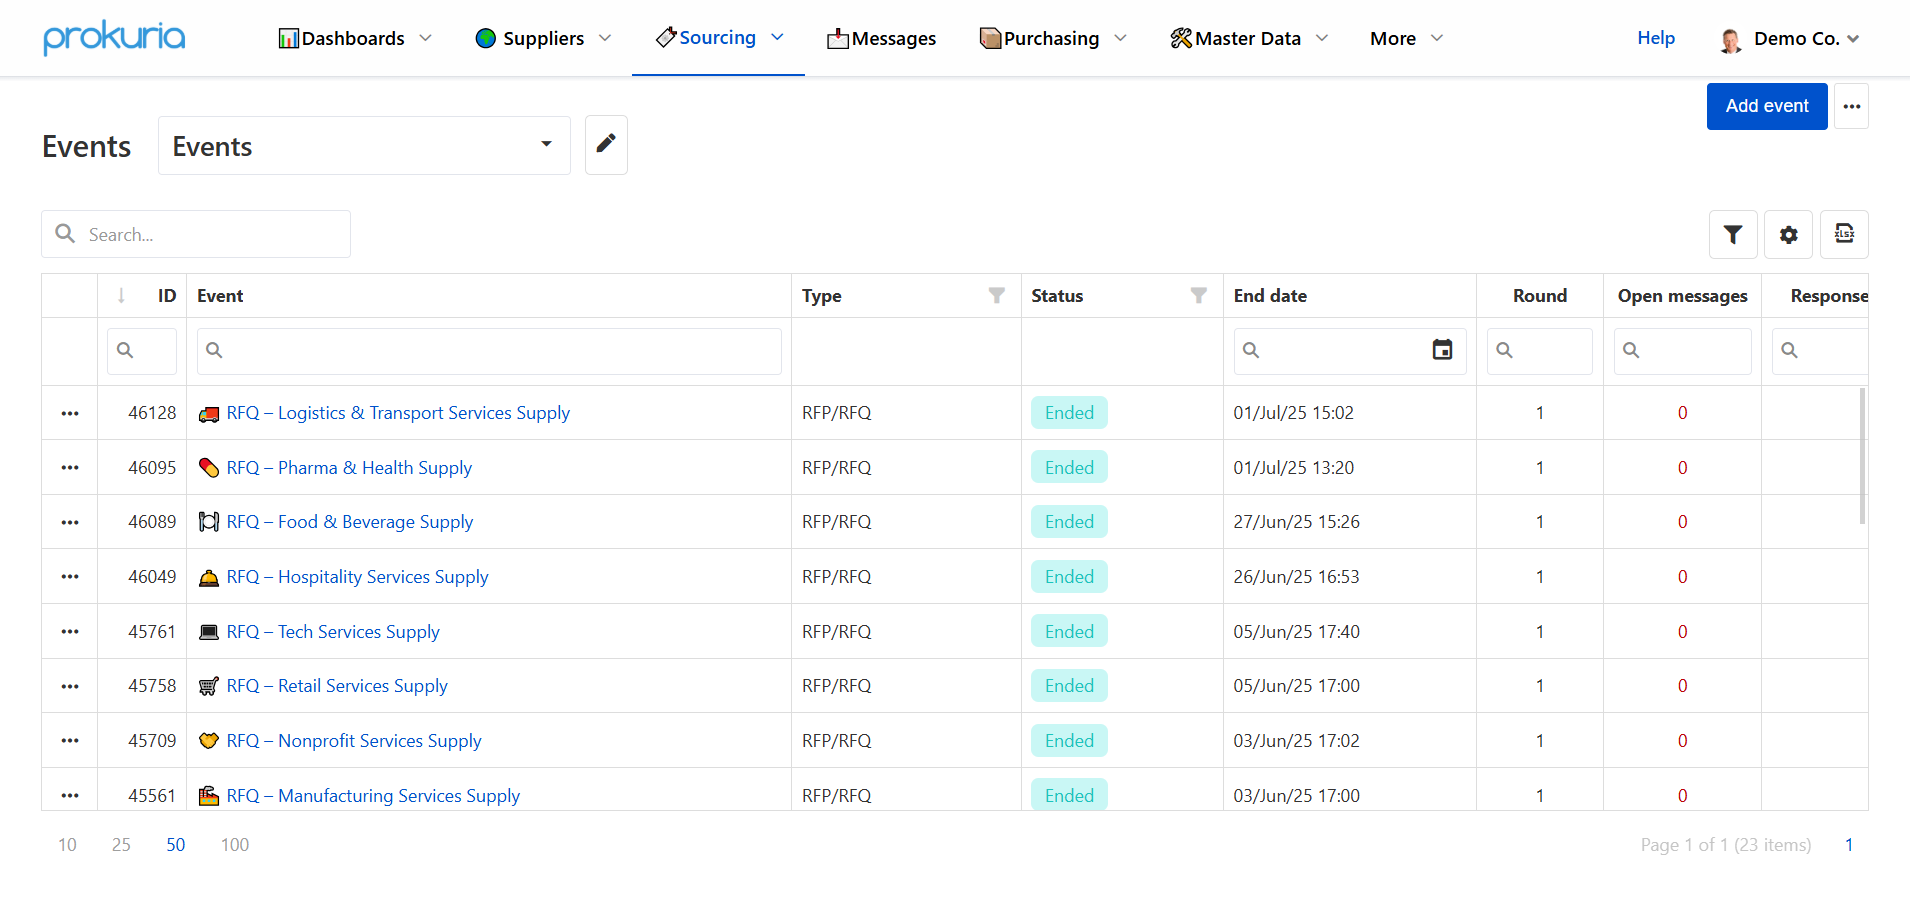The height and width of the screenshot is (922, 1910).
Task: Open calendar picker in End date filter
Action: coord(1442,350)
